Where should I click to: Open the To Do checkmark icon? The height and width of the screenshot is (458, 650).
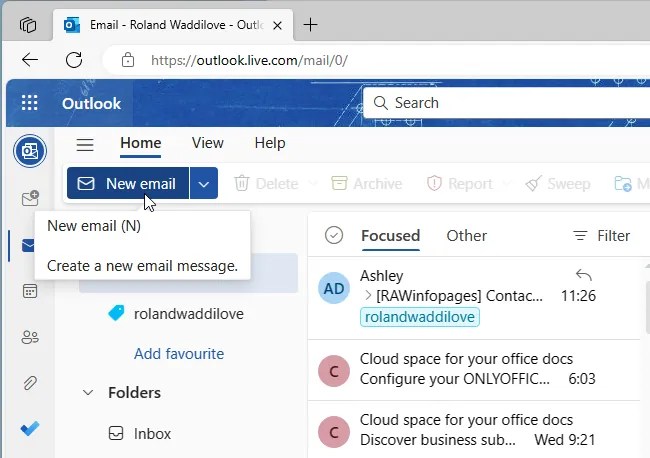[30, 428]
